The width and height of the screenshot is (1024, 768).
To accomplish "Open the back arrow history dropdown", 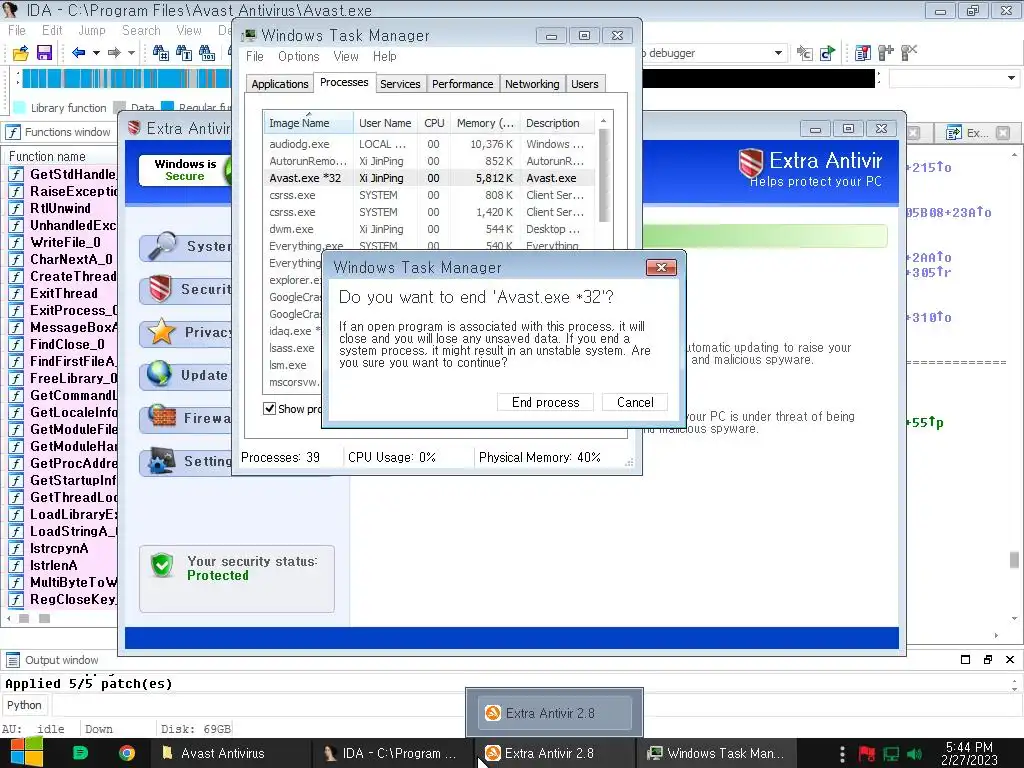I will click(96, 53).
